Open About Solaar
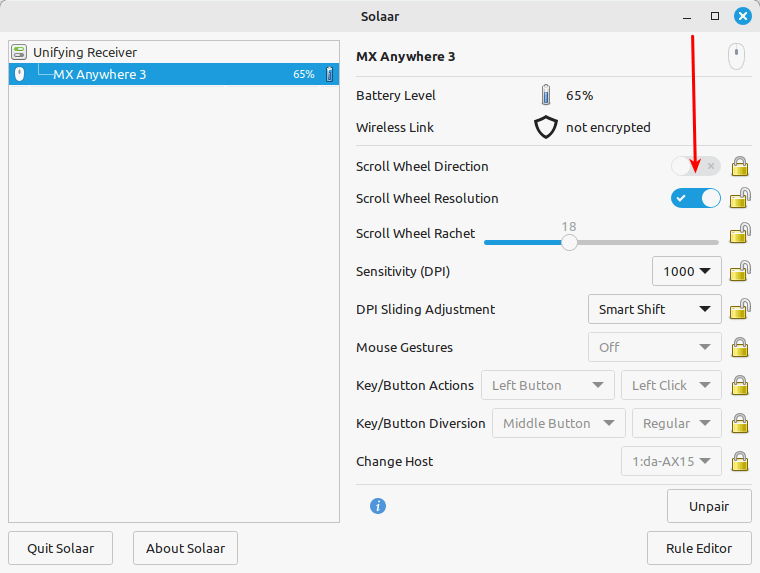Screen dimensions: 760x573 186,548
